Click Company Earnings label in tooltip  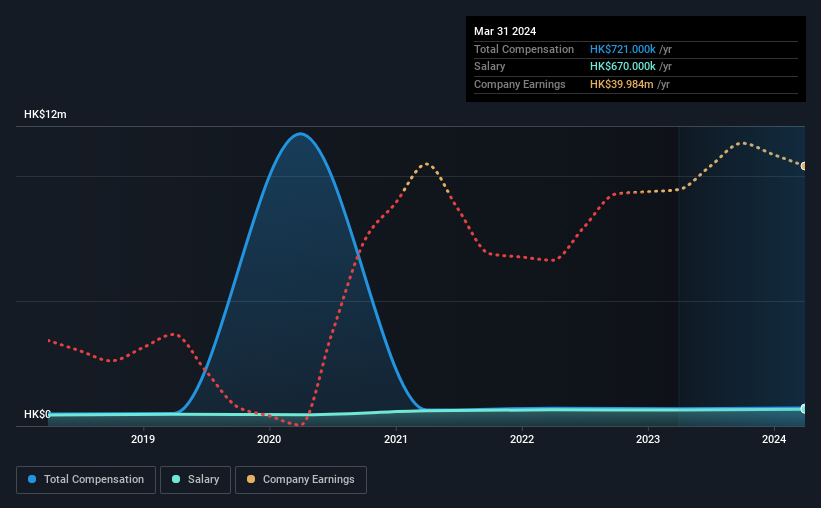point(519,84)
